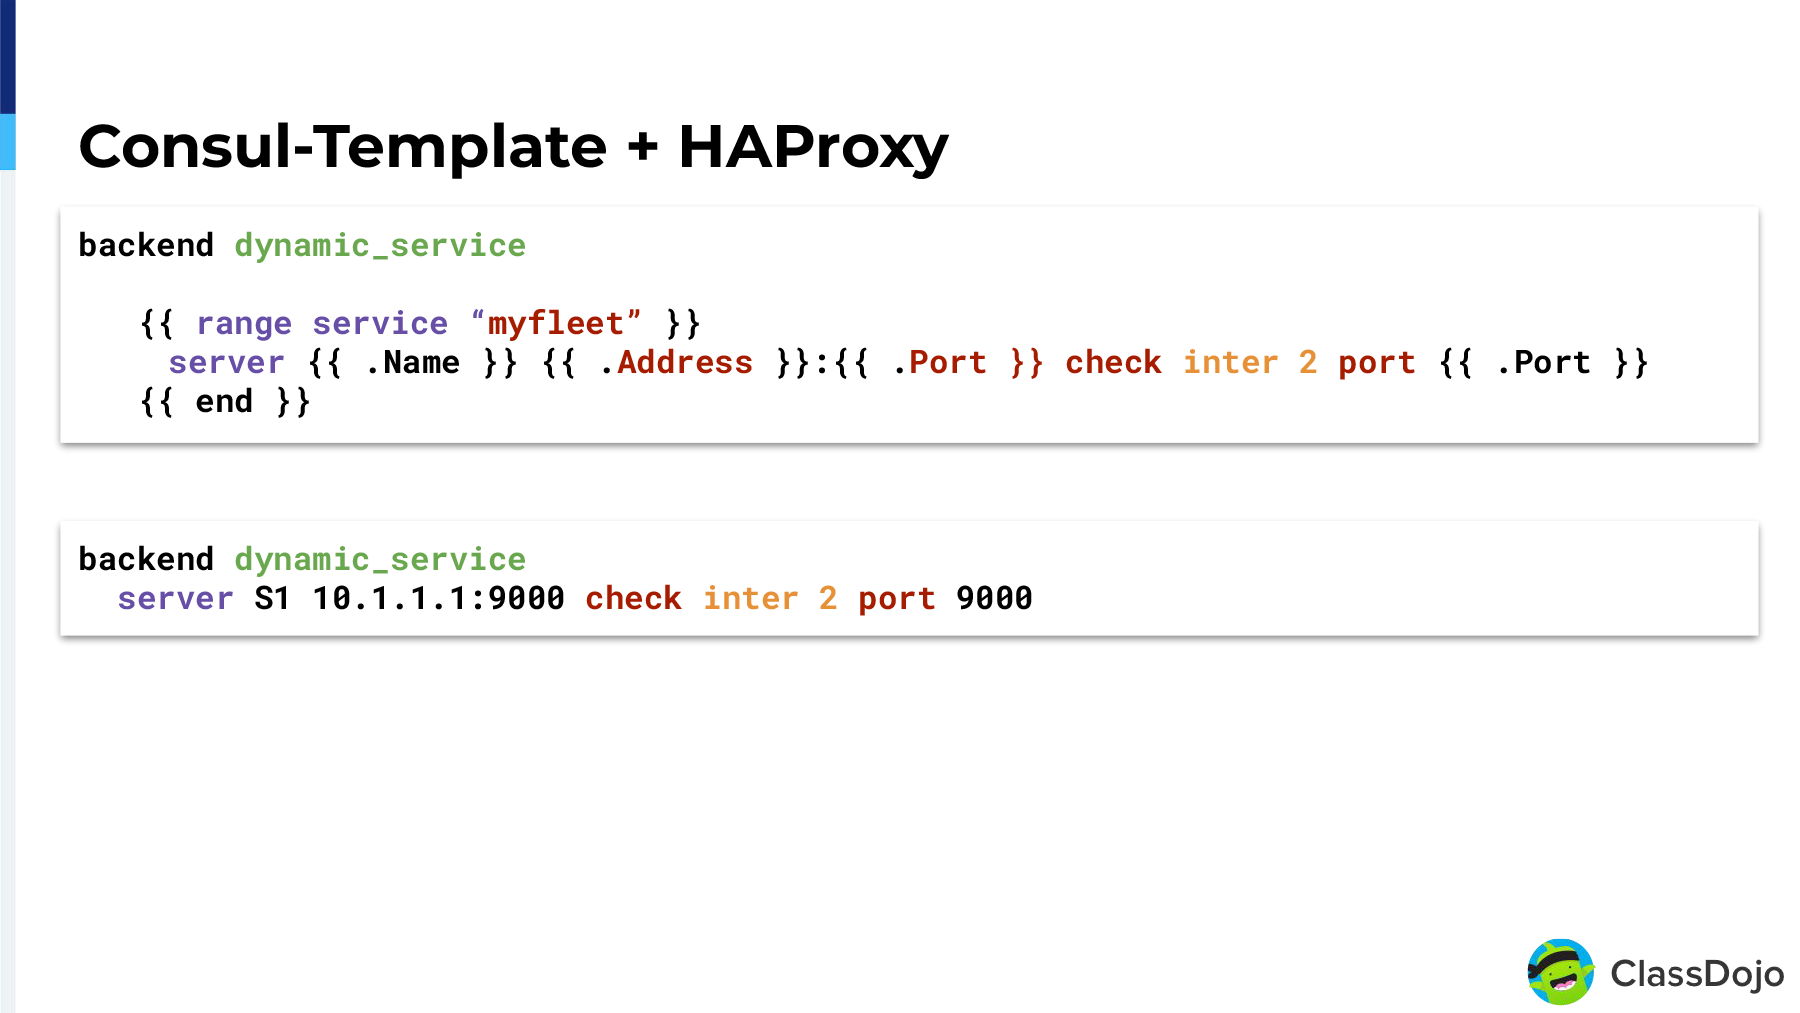The height and width of the screenshot is (1013, 1800).
Task: Click the 'inter' keyword in template line
Action: click(1230, 362)
